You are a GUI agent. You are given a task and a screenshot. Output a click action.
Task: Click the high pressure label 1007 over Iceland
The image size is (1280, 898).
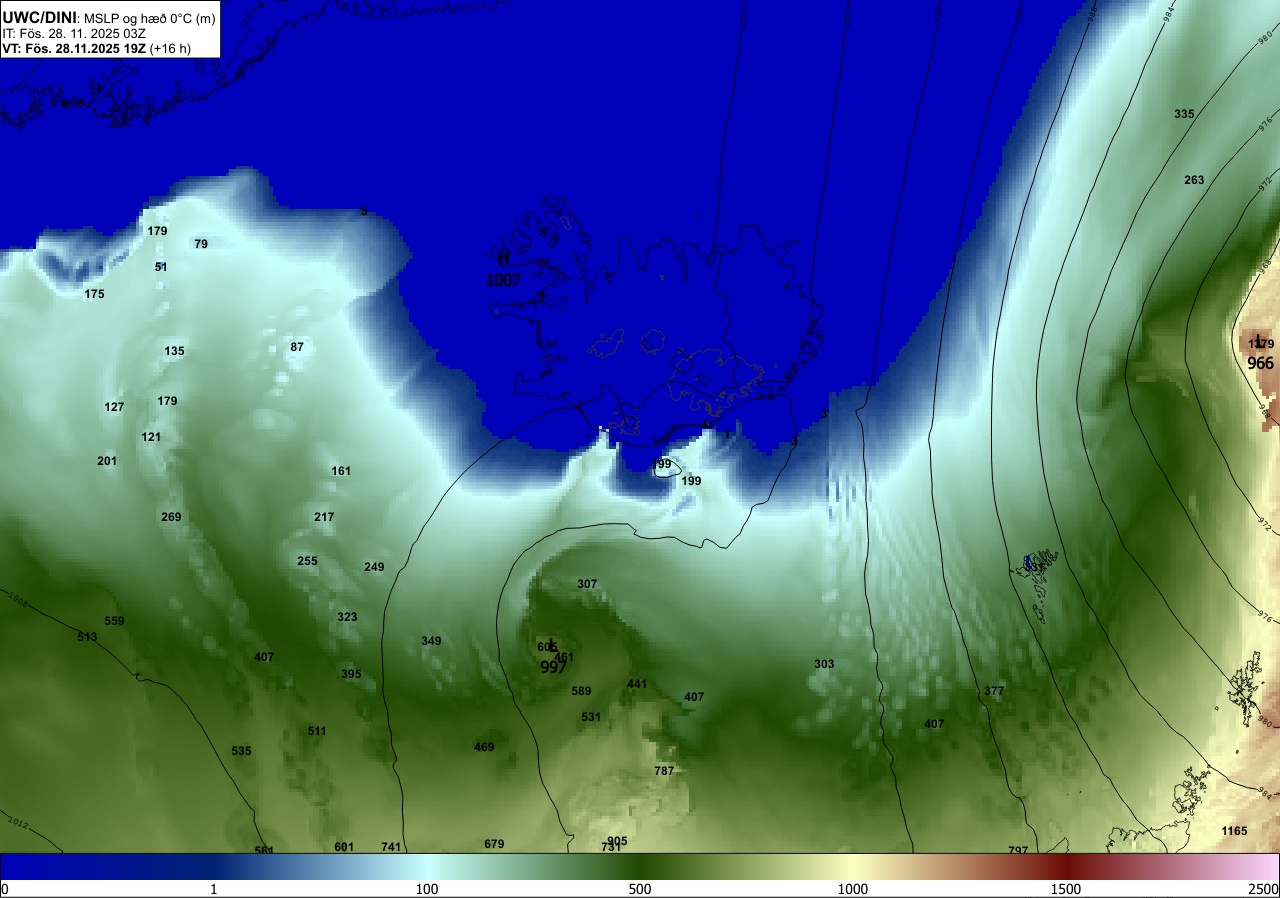(504, 281)
